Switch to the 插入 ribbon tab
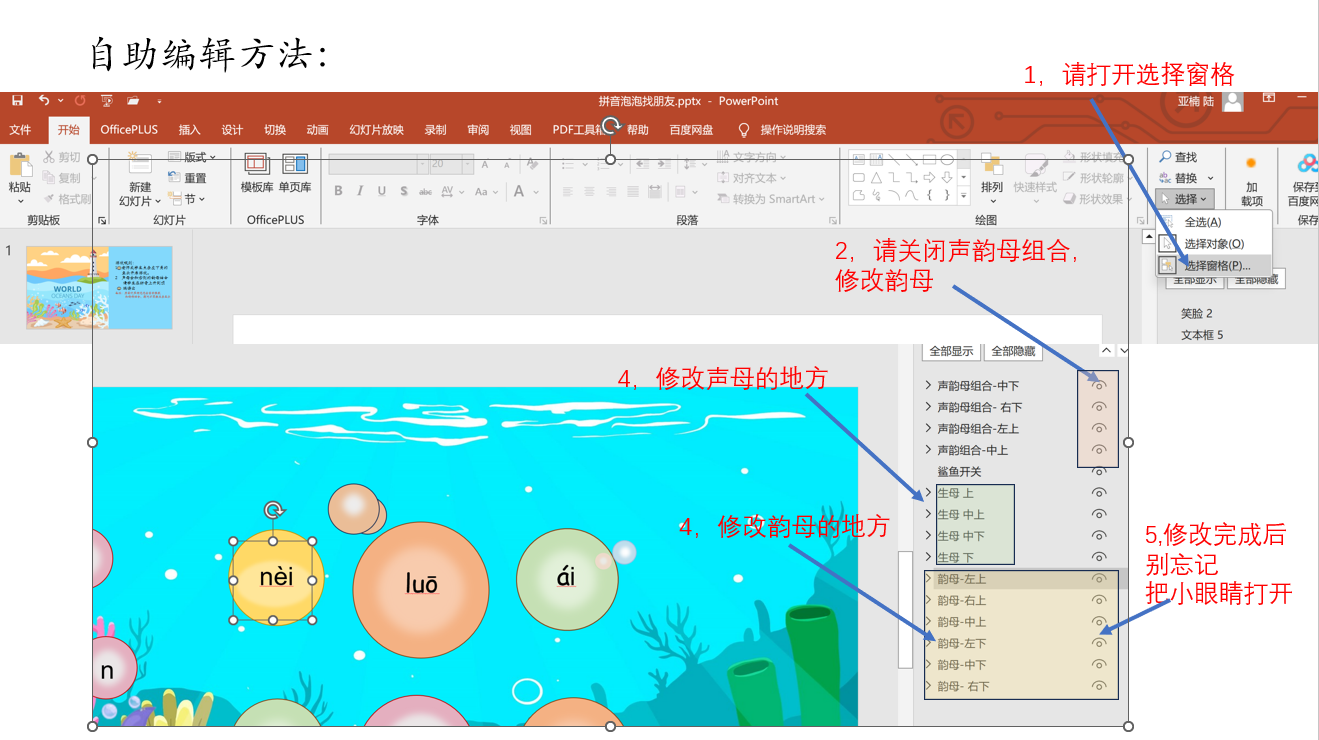Screen dimensions: 1319x740 coord(189,130)
